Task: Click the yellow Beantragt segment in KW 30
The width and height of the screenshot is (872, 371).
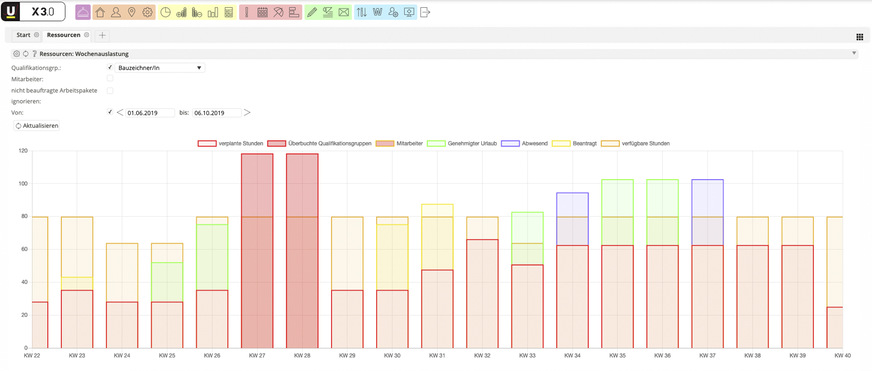Action: click(392, 258)
